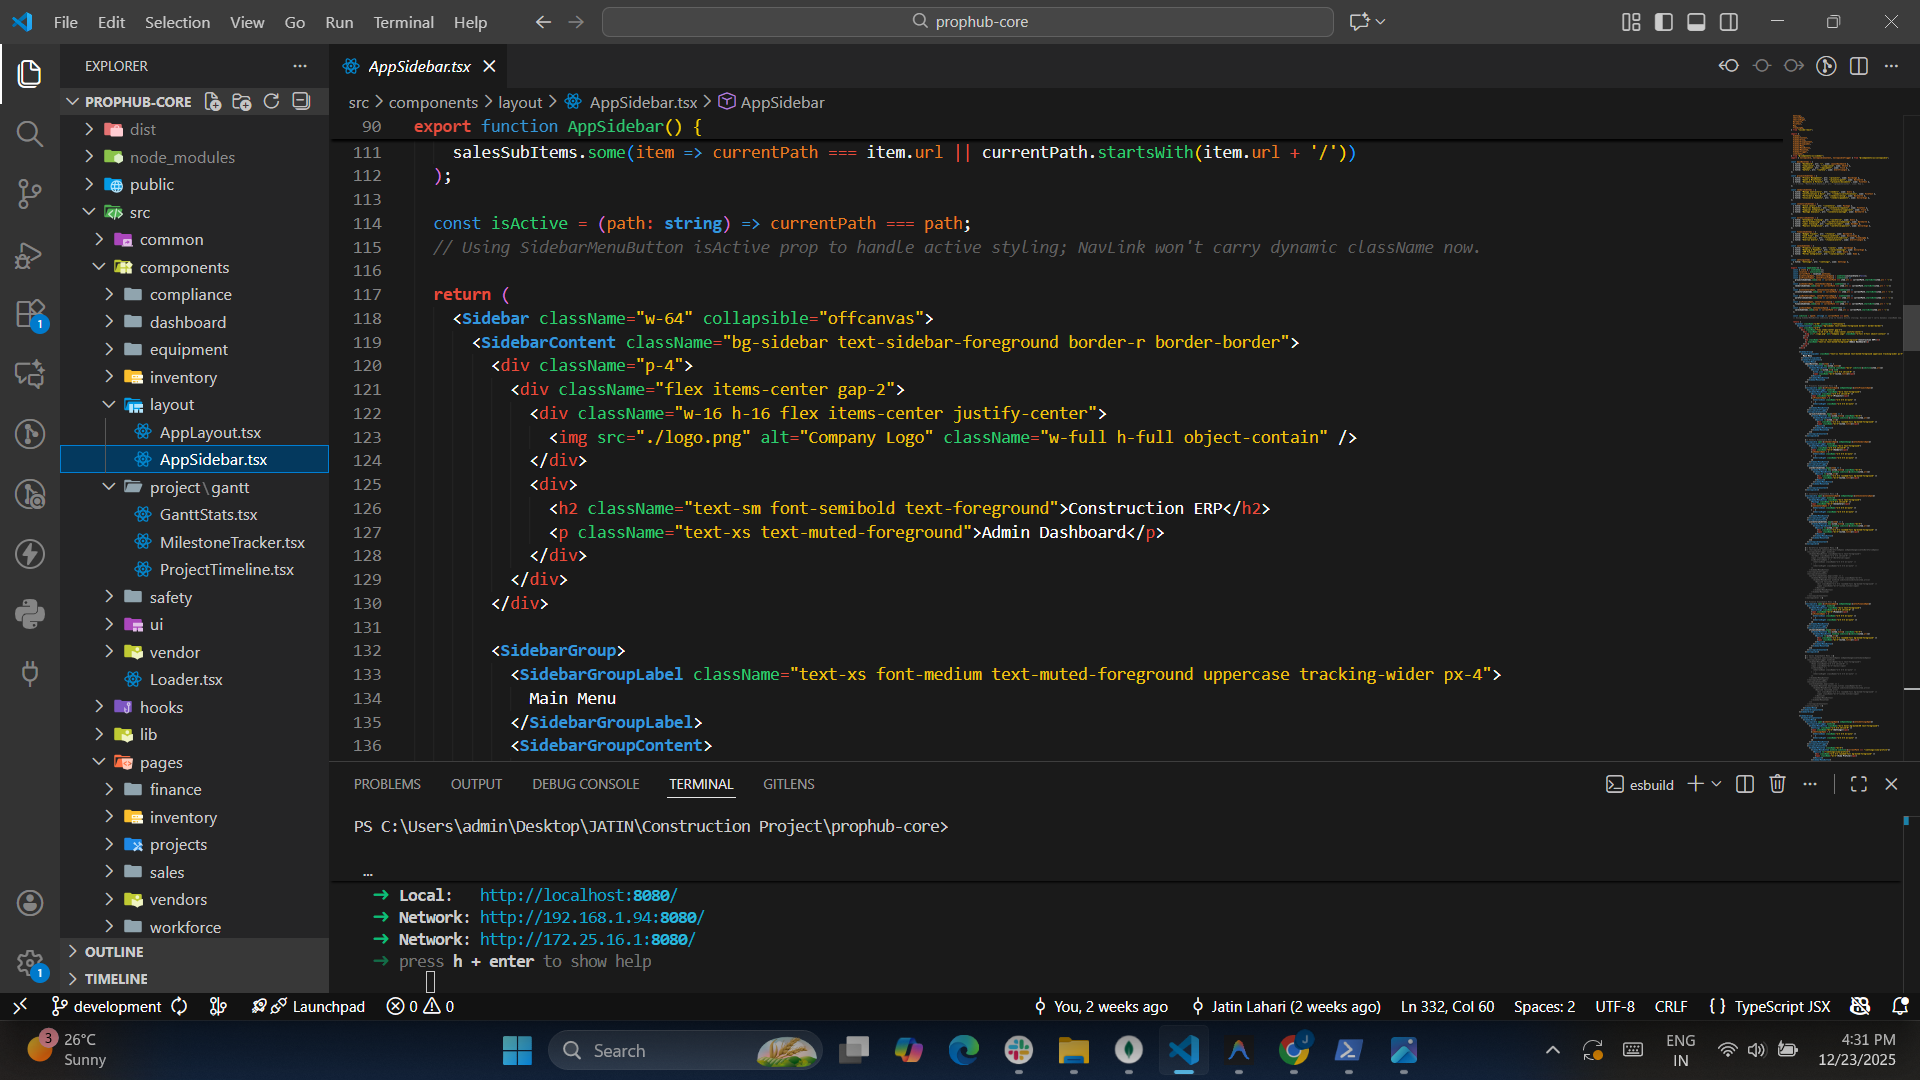
Task: Expand the OUTLINE section
Action: 114,952
